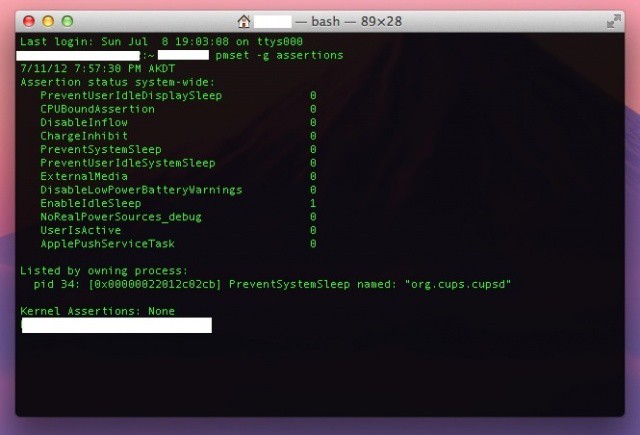The image size is (640, 435).
Task: Click the value 1 beside EnableIdleSleep
Action: [313, 203]
